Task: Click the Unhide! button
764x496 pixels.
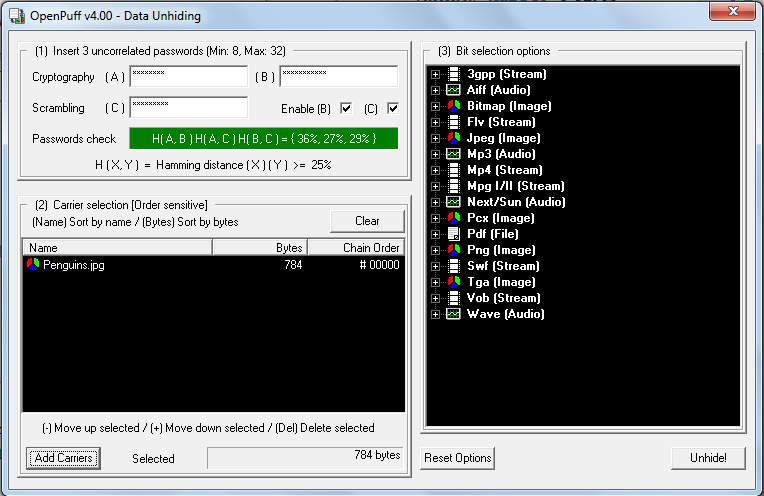Action: (x=708, y=458)
